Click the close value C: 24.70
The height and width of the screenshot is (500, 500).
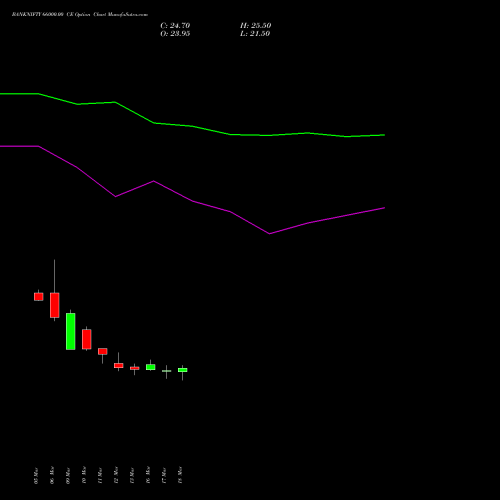coord(175,26)
